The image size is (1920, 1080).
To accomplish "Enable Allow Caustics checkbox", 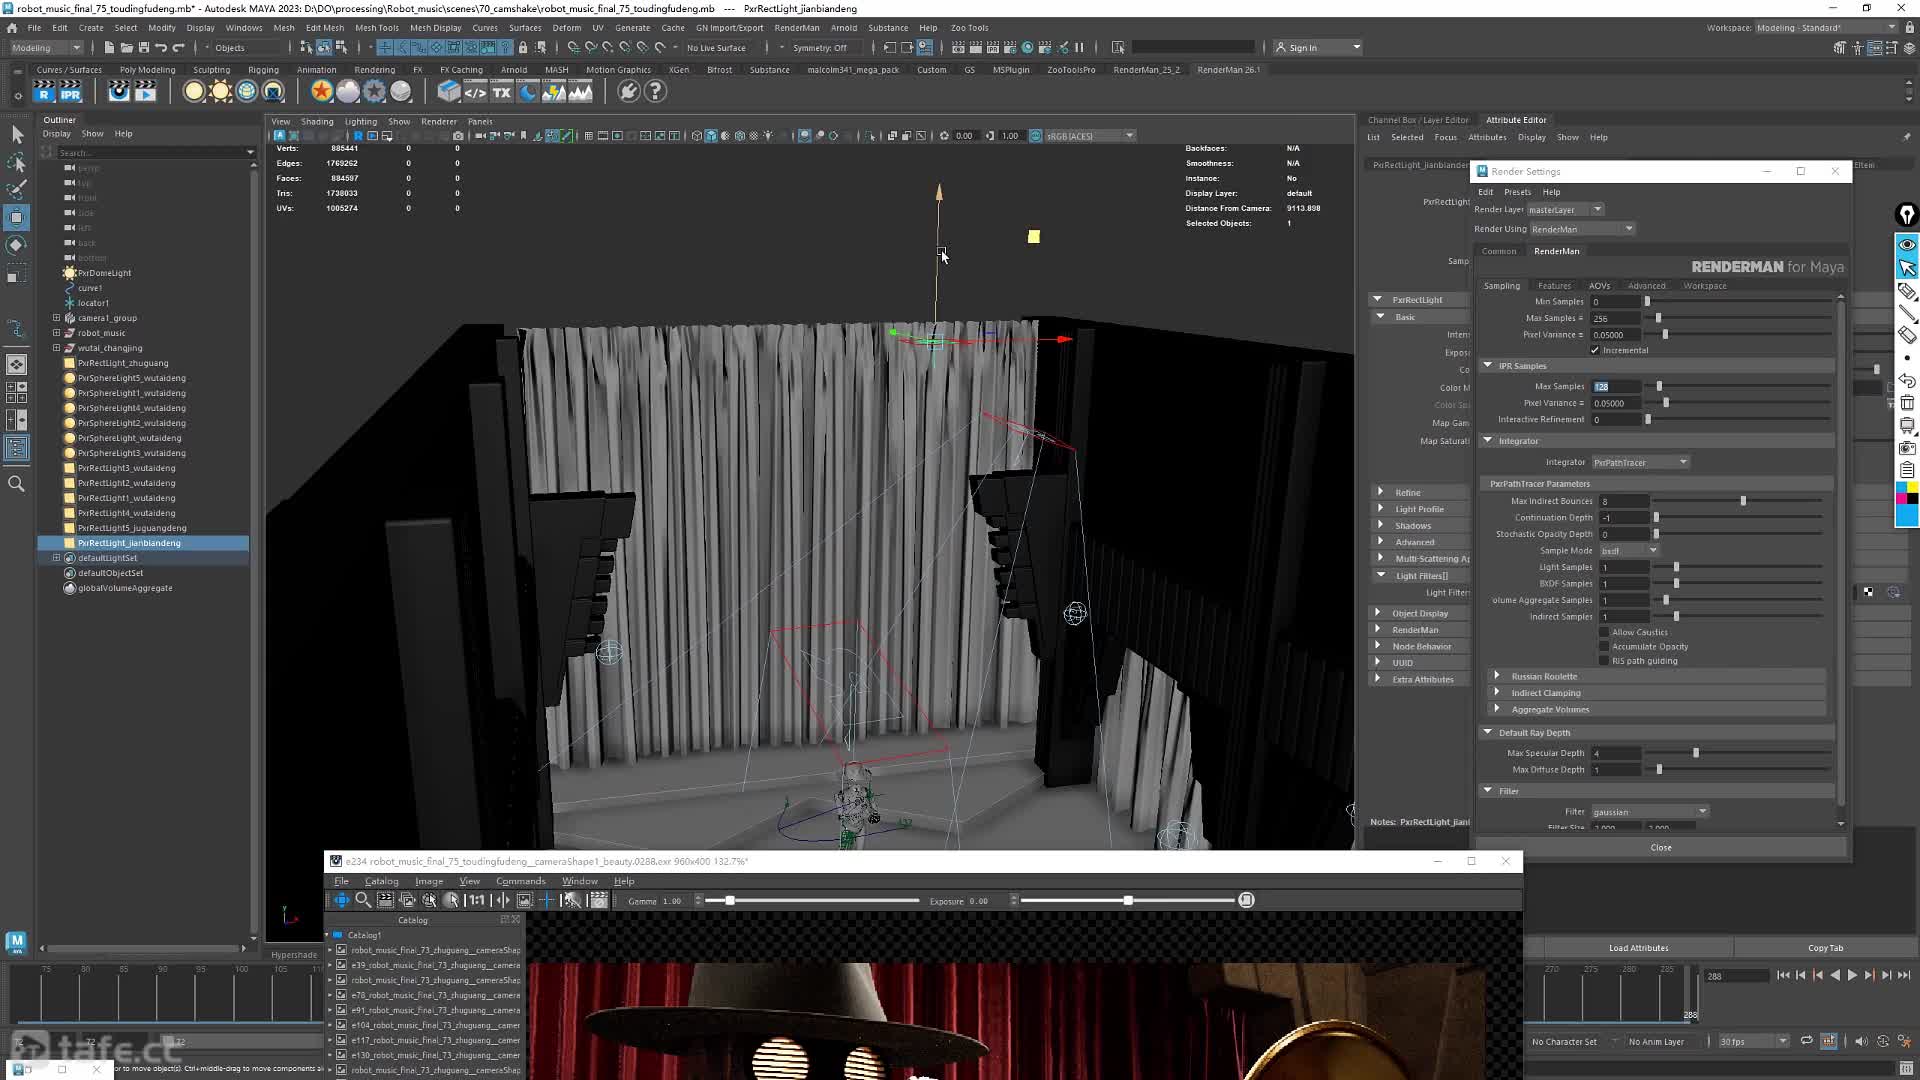I will click(1604, 632).
